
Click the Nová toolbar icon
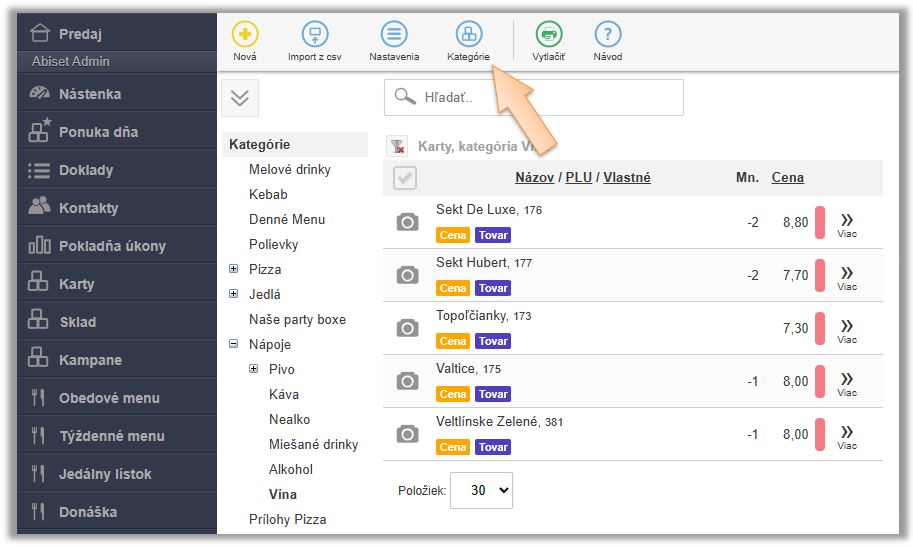point(245,35)
